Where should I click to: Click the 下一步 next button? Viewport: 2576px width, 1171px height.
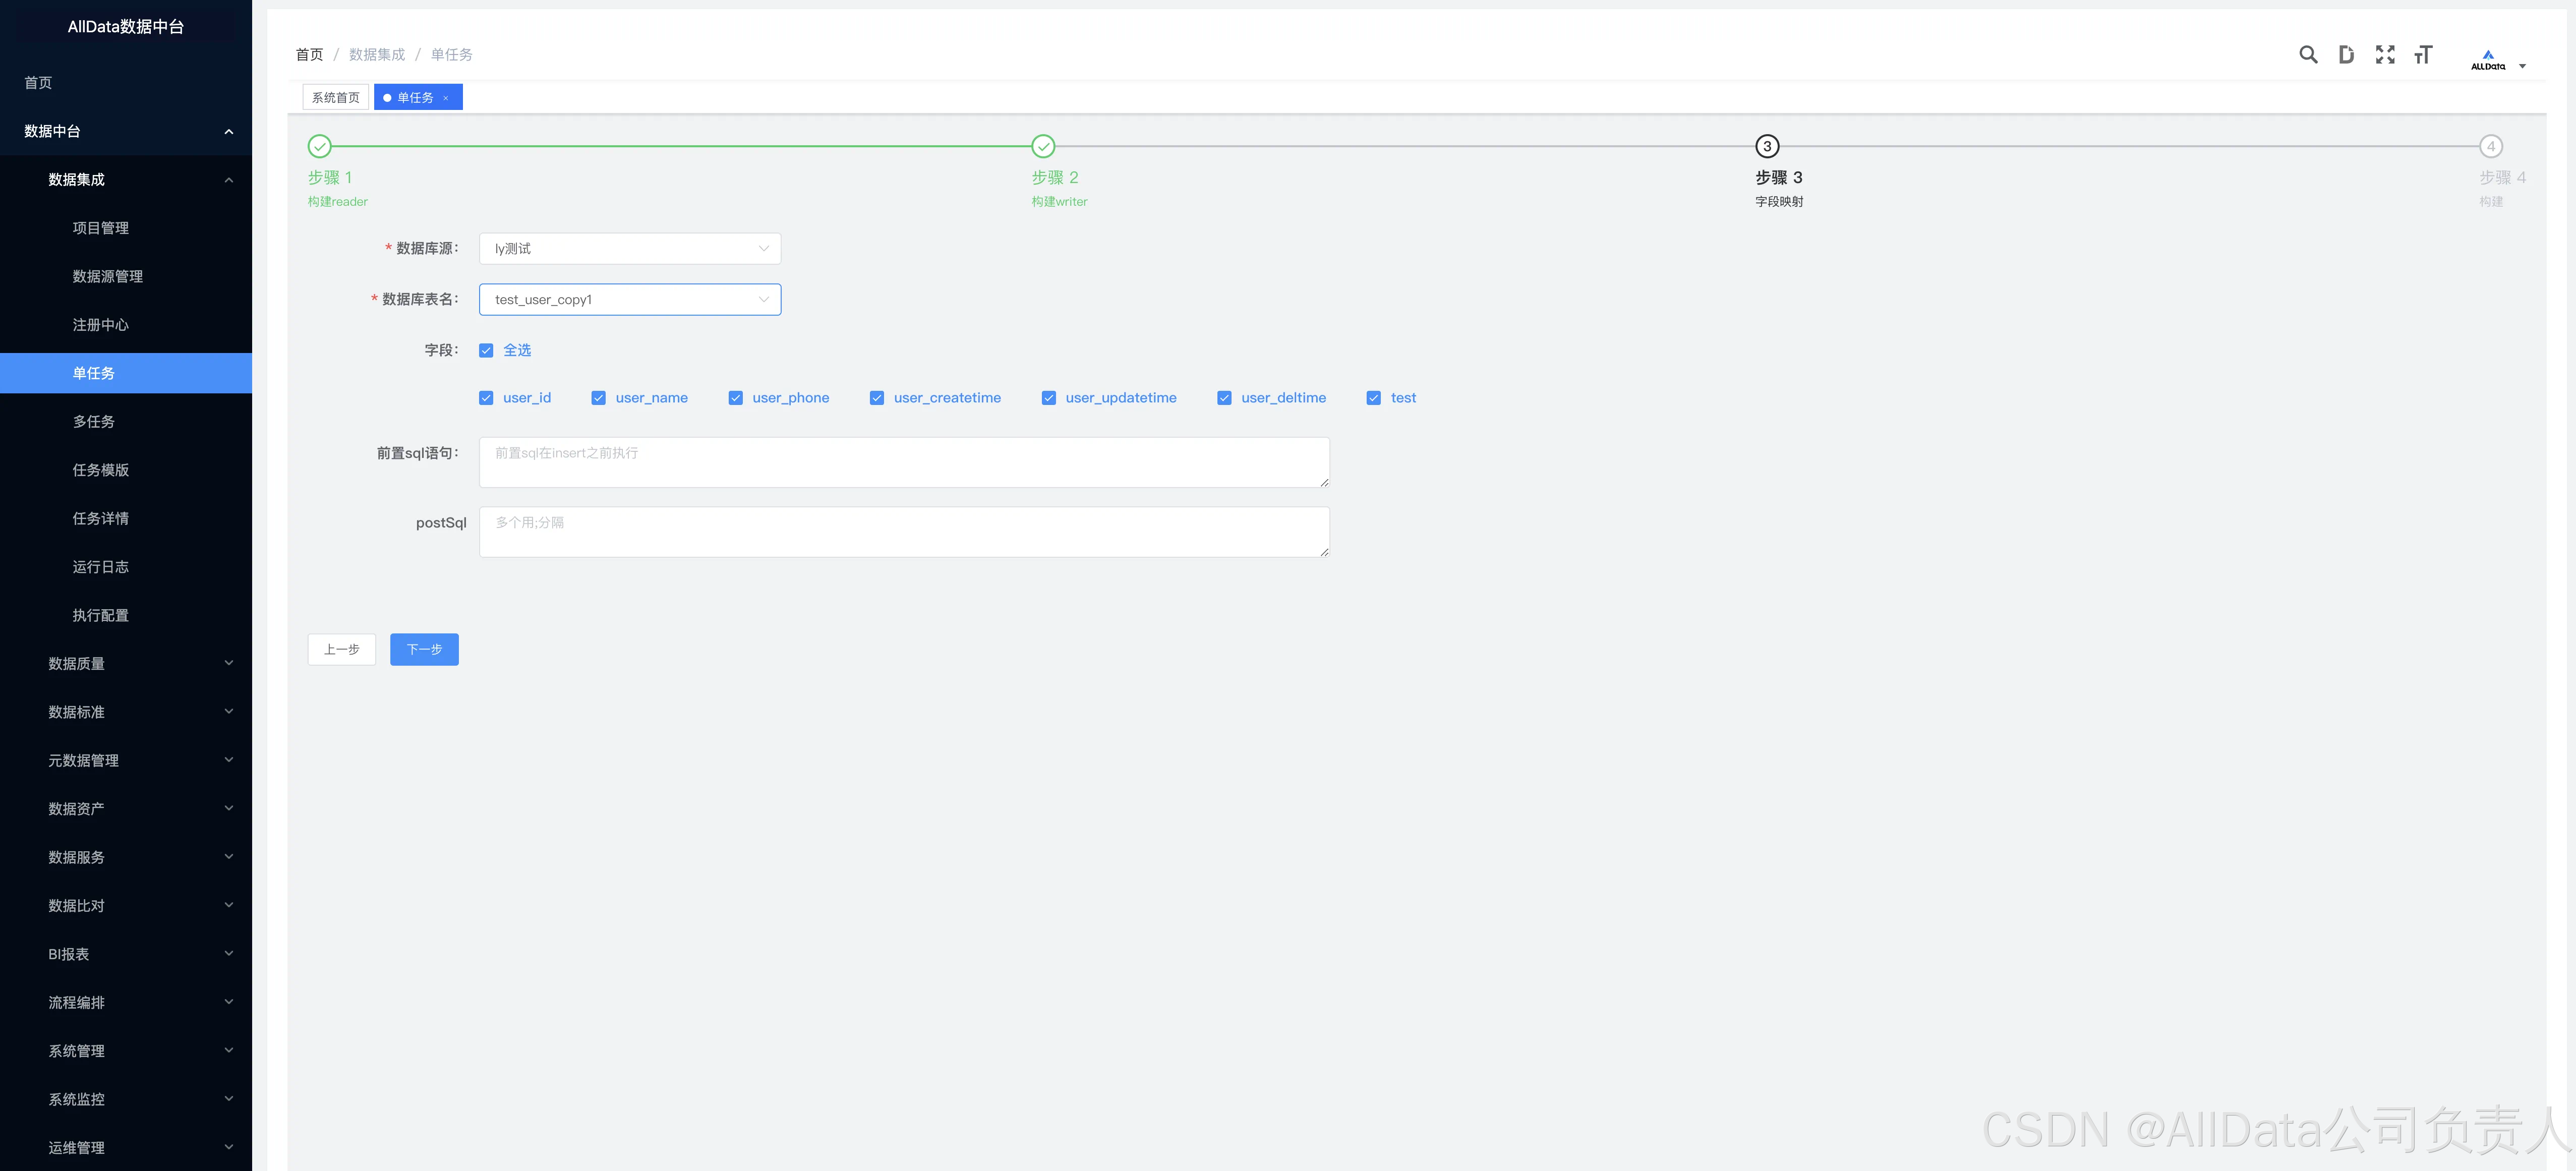pos(424,650)
